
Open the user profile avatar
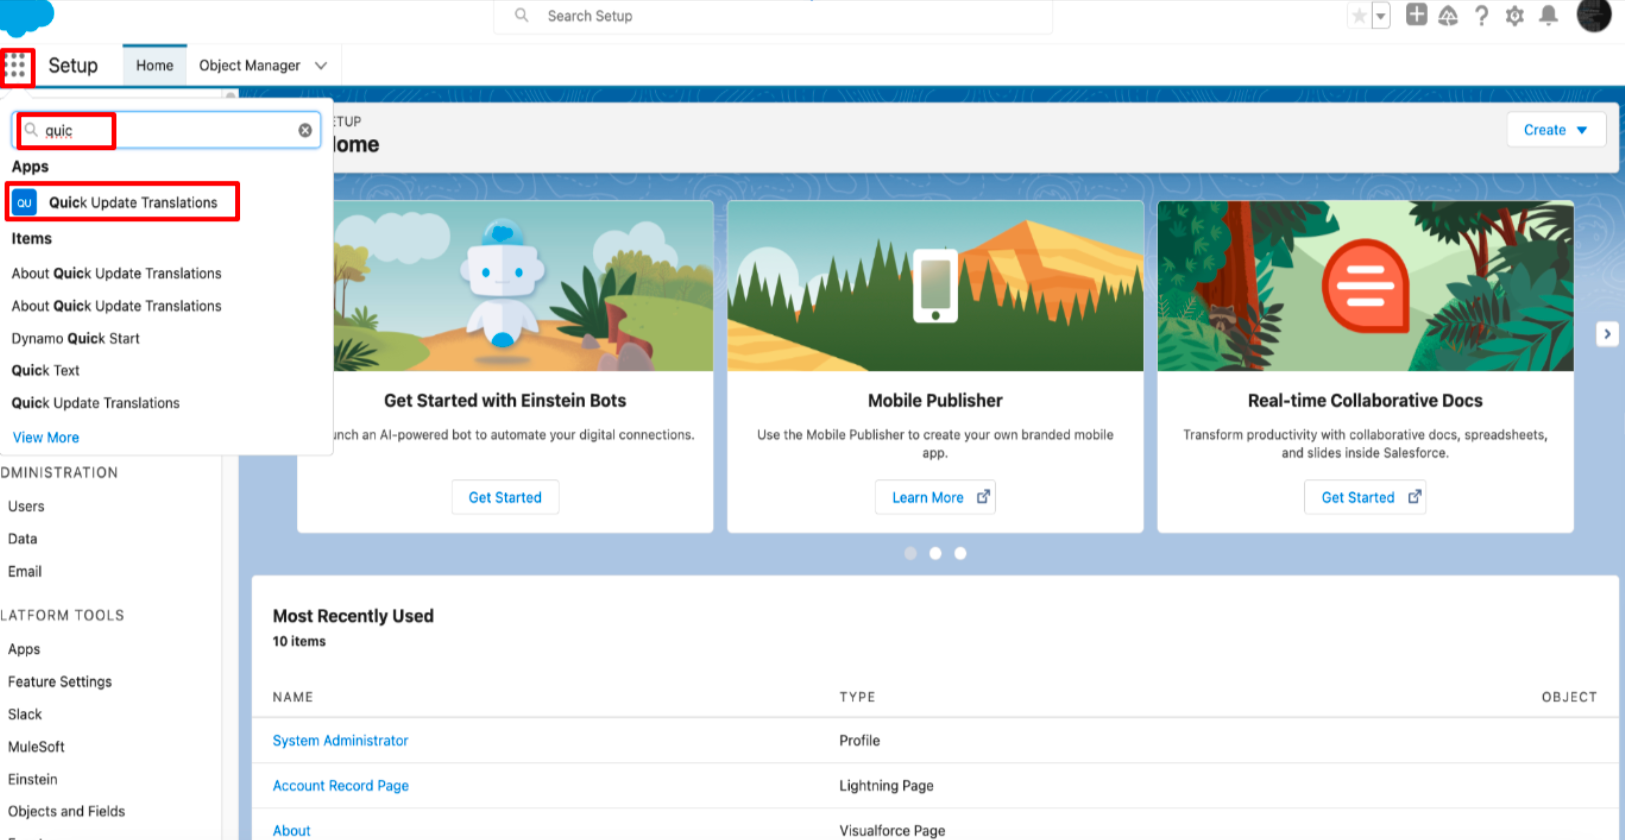(x=1594, y=15)
